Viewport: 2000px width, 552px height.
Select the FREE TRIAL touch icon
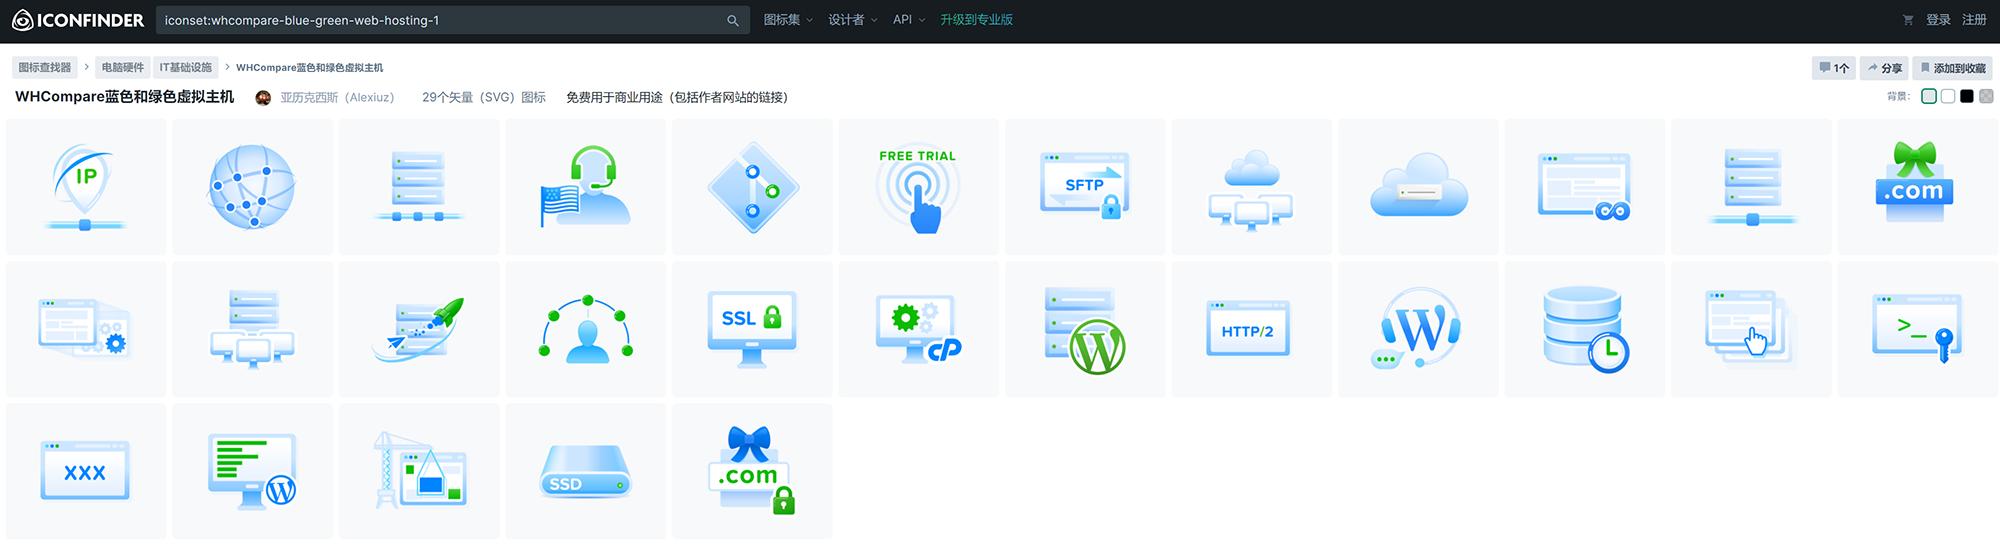[x=918, y=186]
